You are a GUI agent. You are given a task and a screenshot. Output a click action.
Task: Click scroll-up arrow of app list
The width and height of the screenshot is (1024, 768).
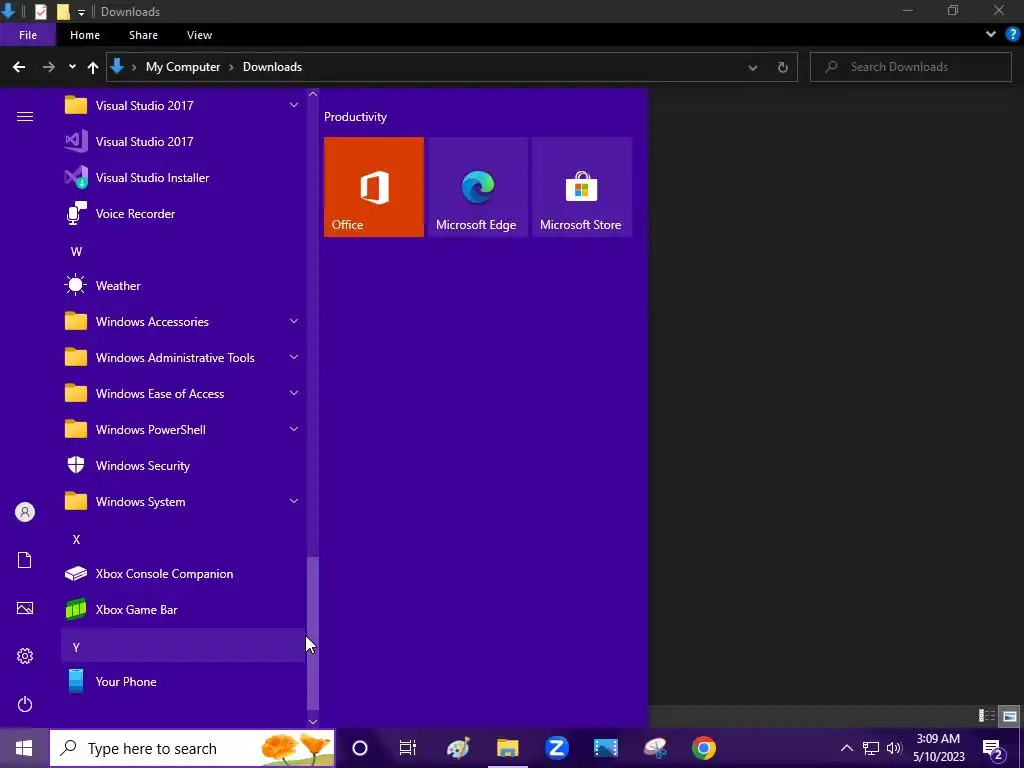click(313, 94)
